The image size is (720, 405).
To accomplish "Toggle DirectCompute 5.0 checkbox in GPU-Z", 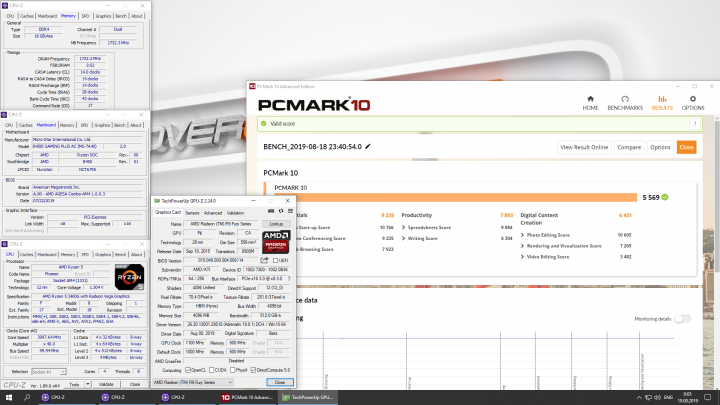I will (253, 370).
